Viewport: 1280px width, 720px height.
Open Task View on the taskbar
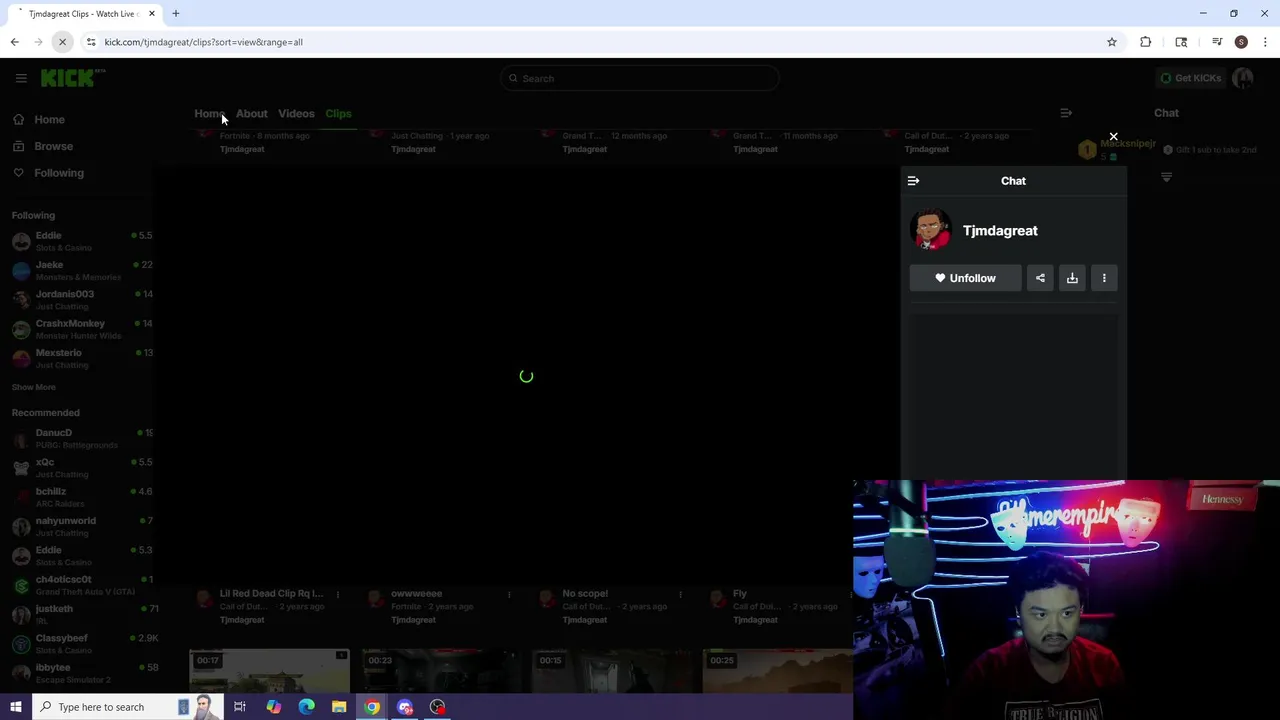coord(240,707)
